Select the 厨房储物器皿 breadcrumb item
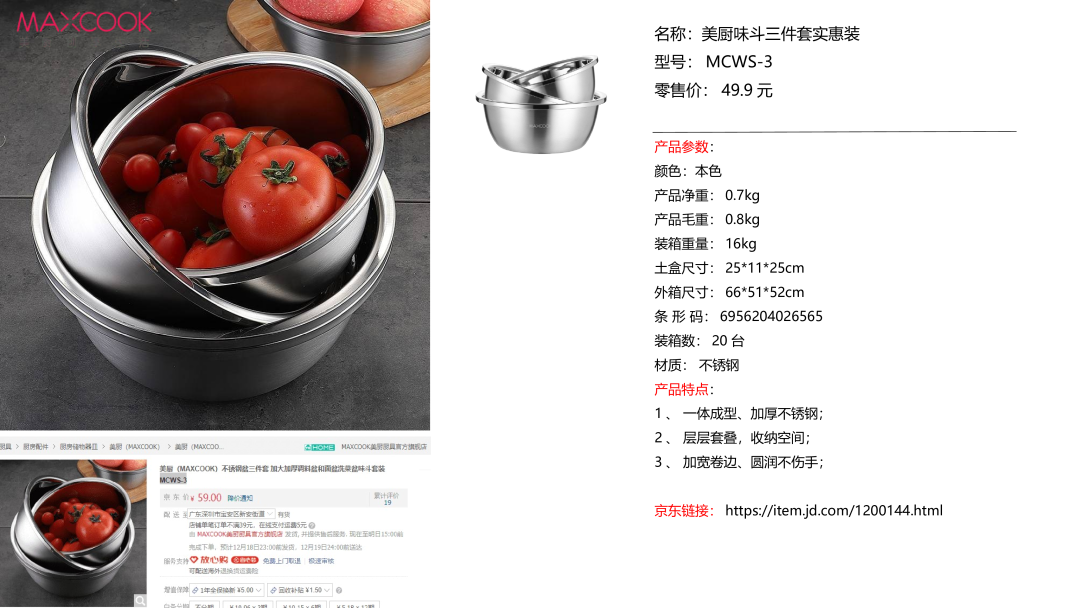The image size is (1080, 608). 79,447
